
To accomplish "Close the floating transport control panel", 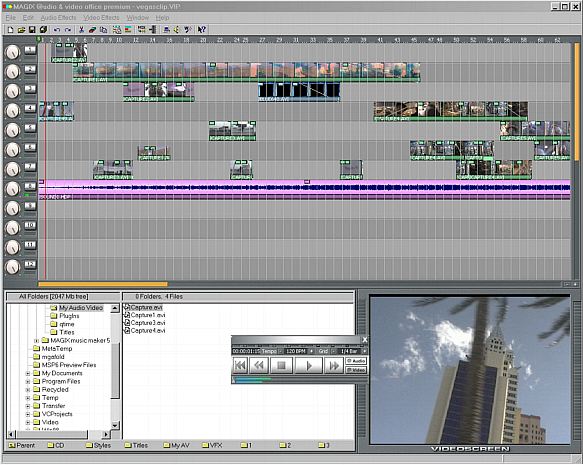I will coord(365,340).
